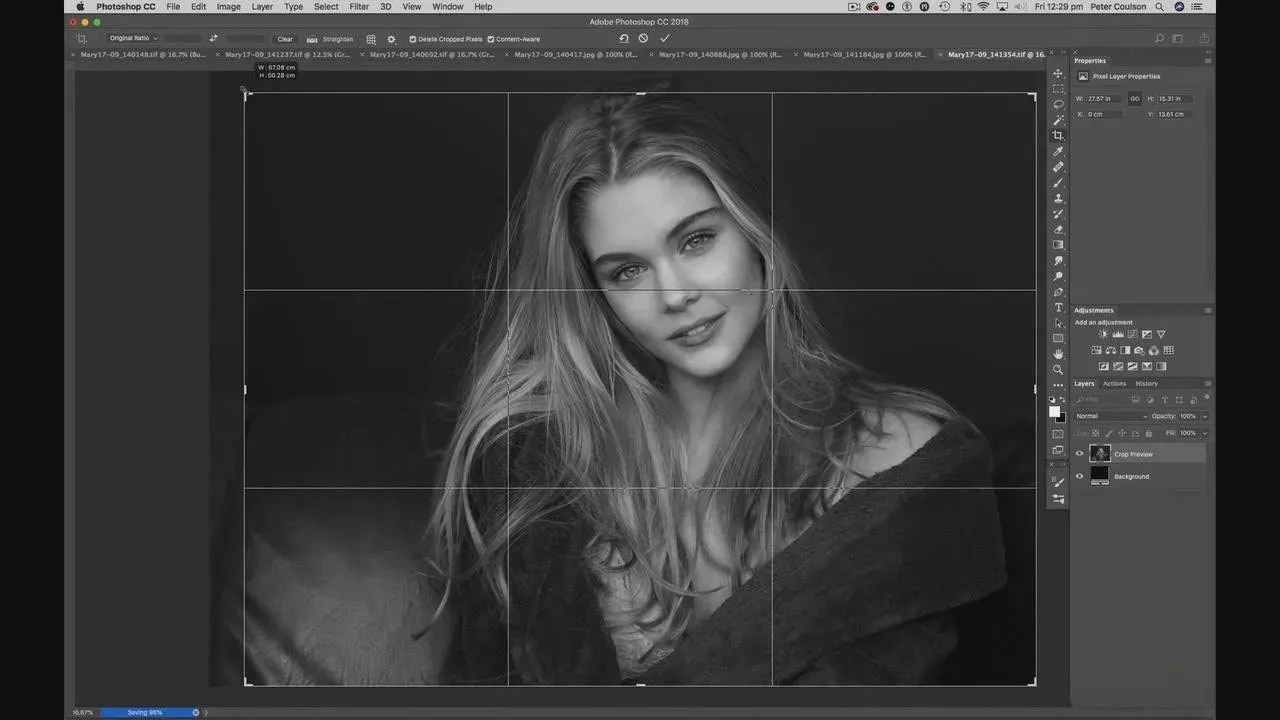The height and width of the screenshot is (720, 1280).
Task: Click the white foreground color swatch
Action: coord(1054,411)
